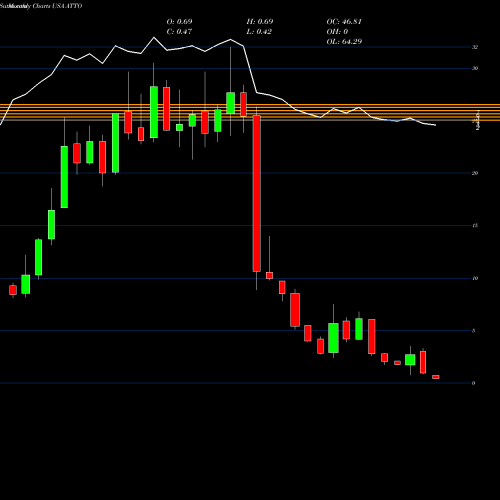Select the first small red candle at far left

13,290
